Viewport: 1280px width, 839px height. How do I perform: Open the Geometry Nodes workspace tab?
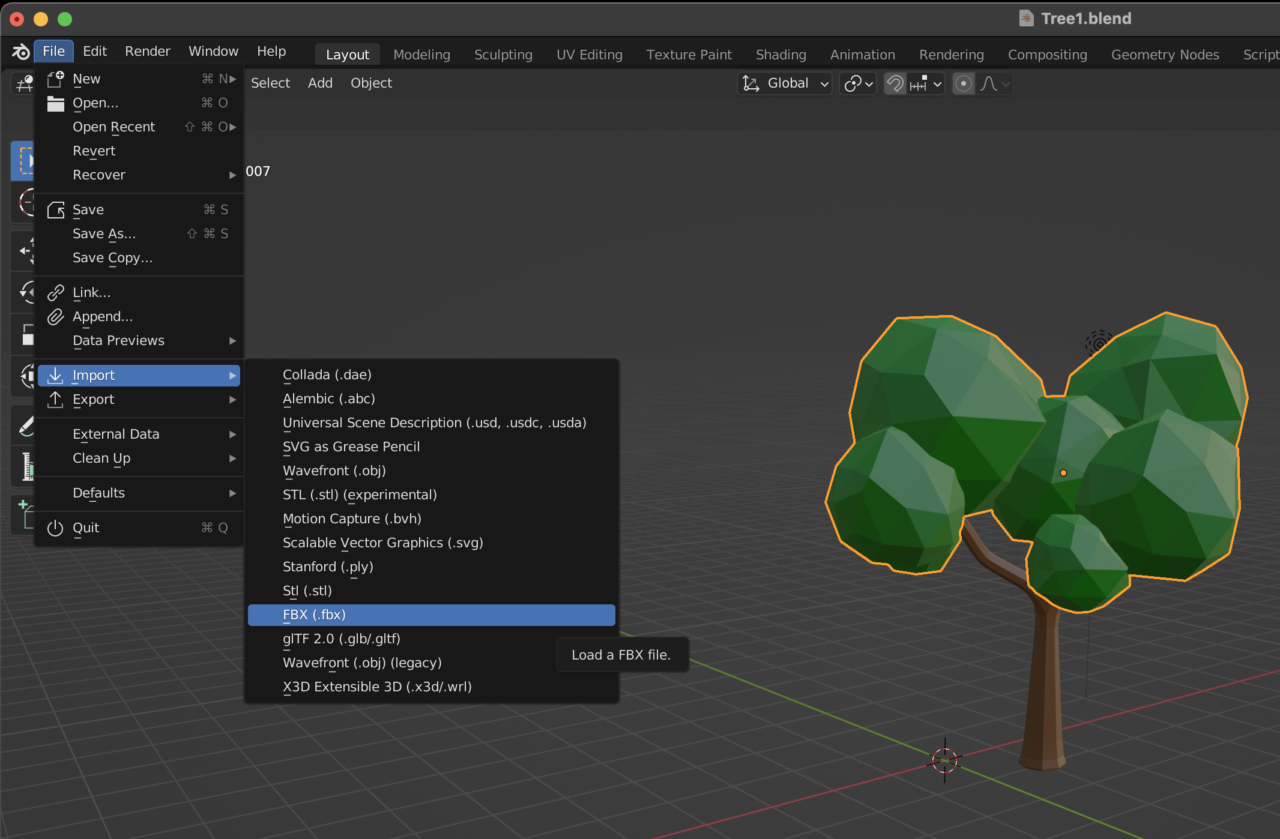pos(1164,54)
